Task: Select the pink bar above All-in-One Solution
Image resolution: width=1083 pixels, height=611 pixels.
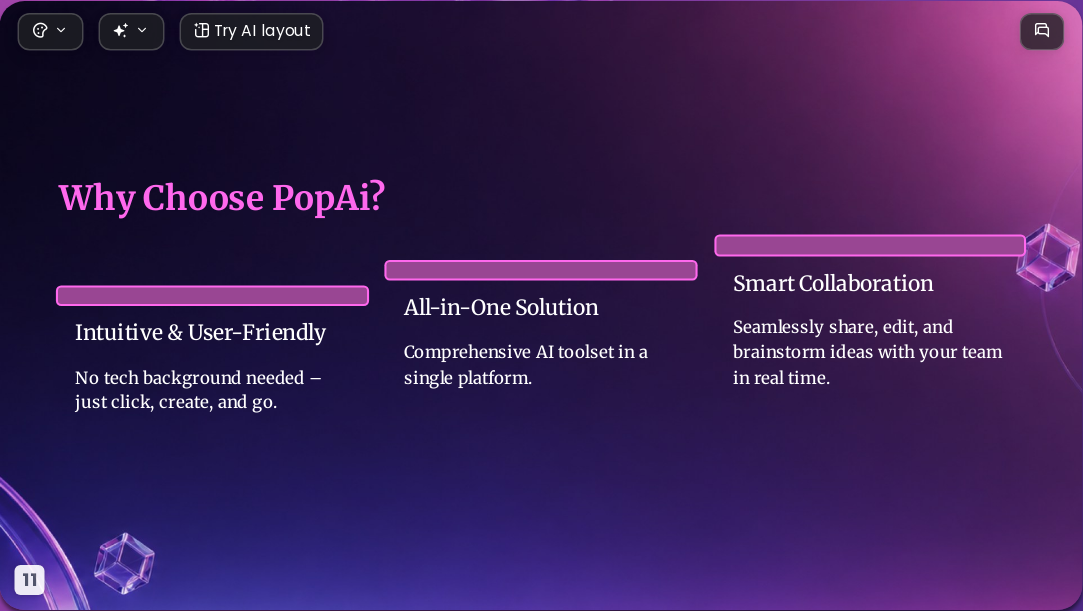Action: [x=541, y=270]
